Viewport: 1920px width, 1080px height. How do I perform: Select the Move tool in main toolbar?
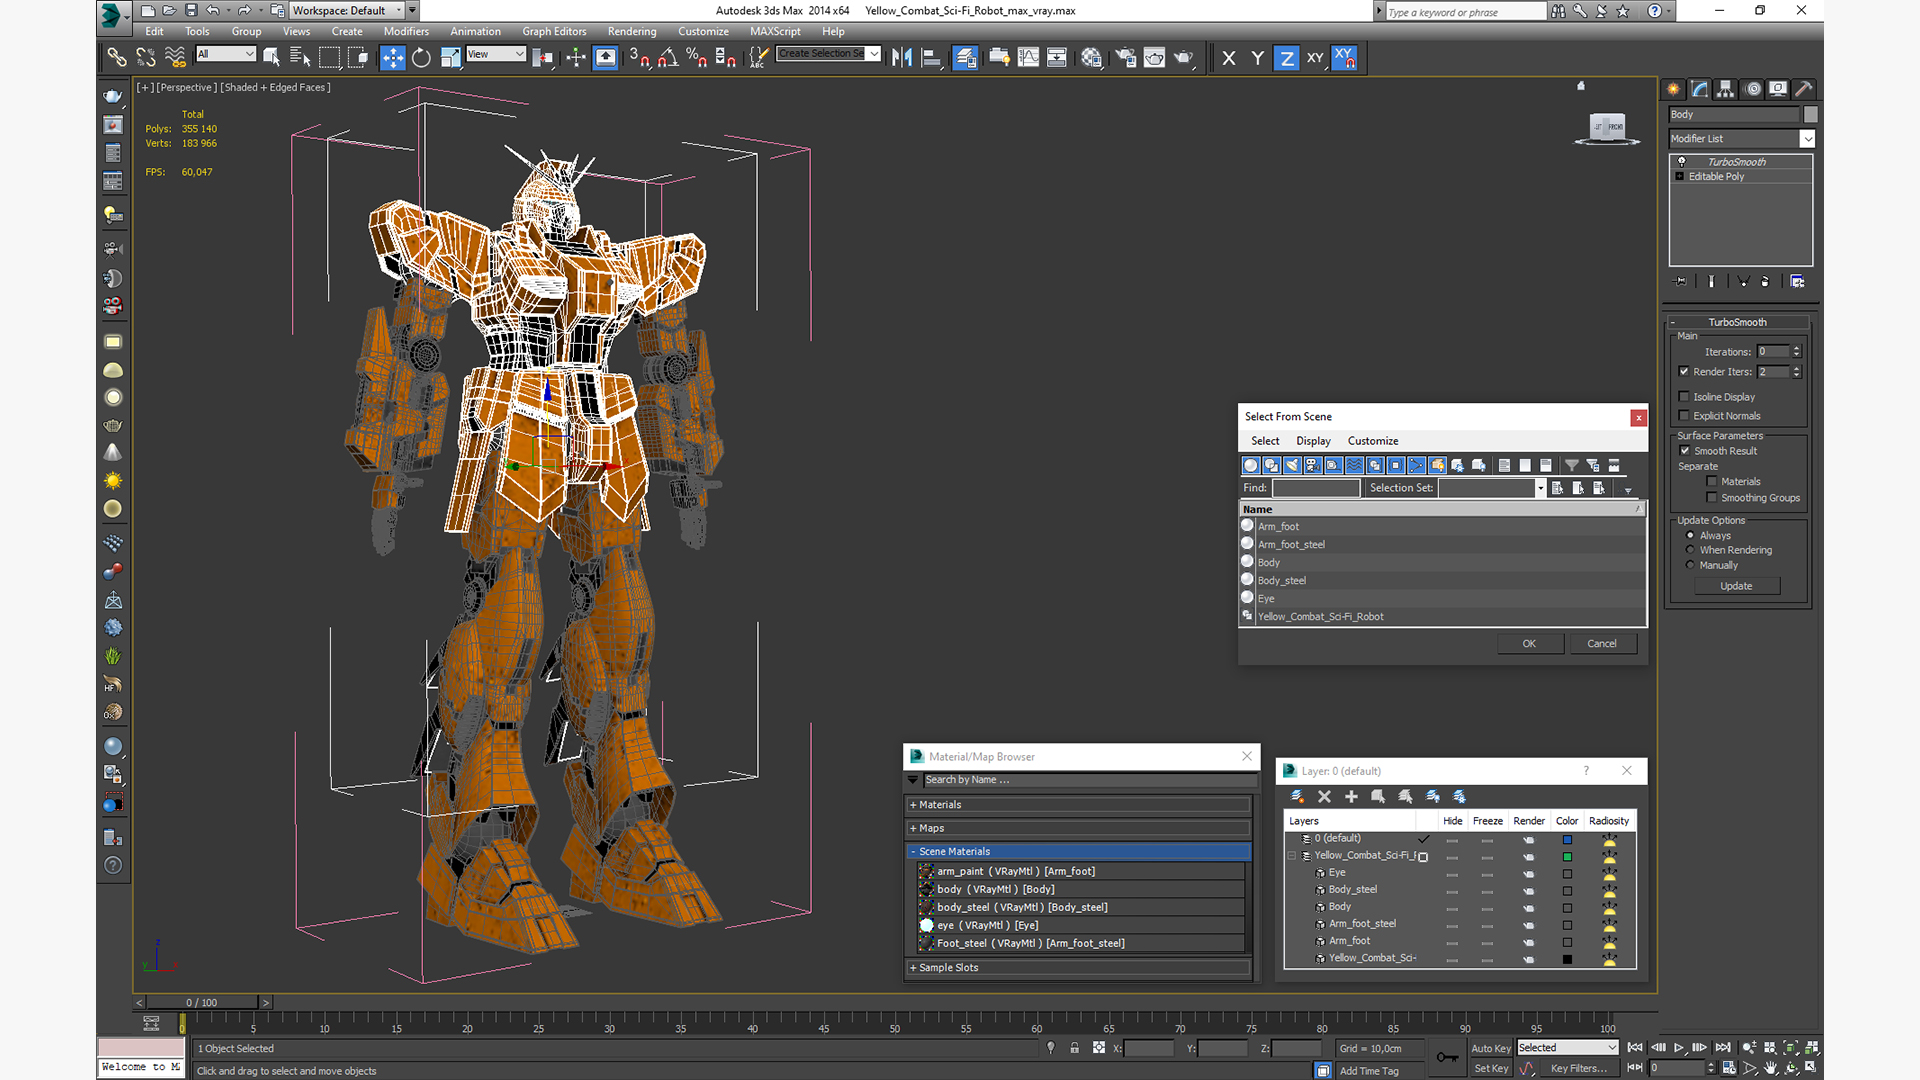392,58
